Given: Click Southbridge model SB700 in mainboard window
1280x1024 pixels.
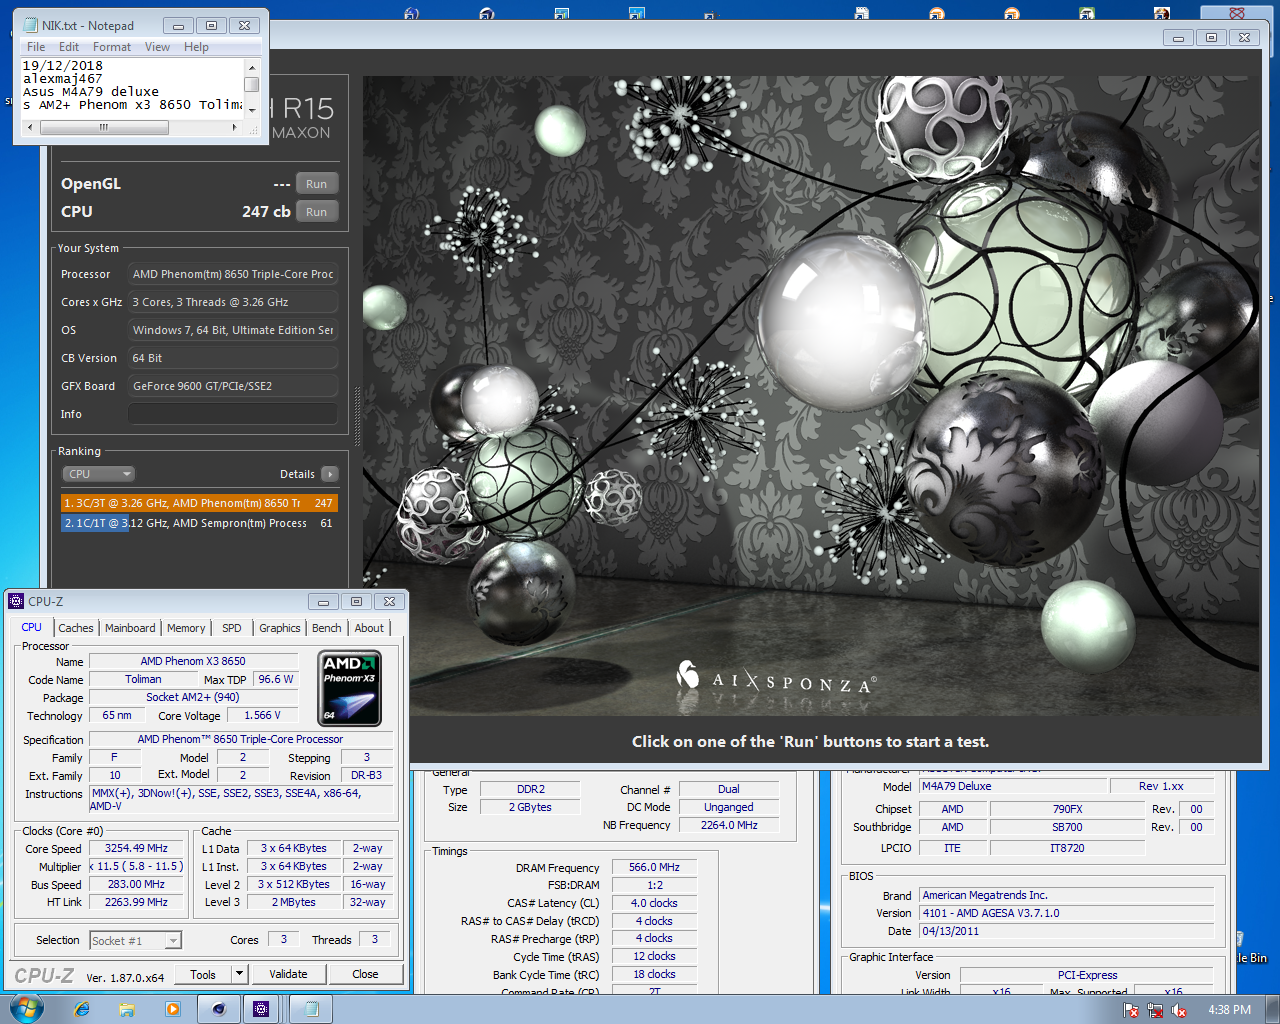Looking at the screenshot, I should [1067, 827].
